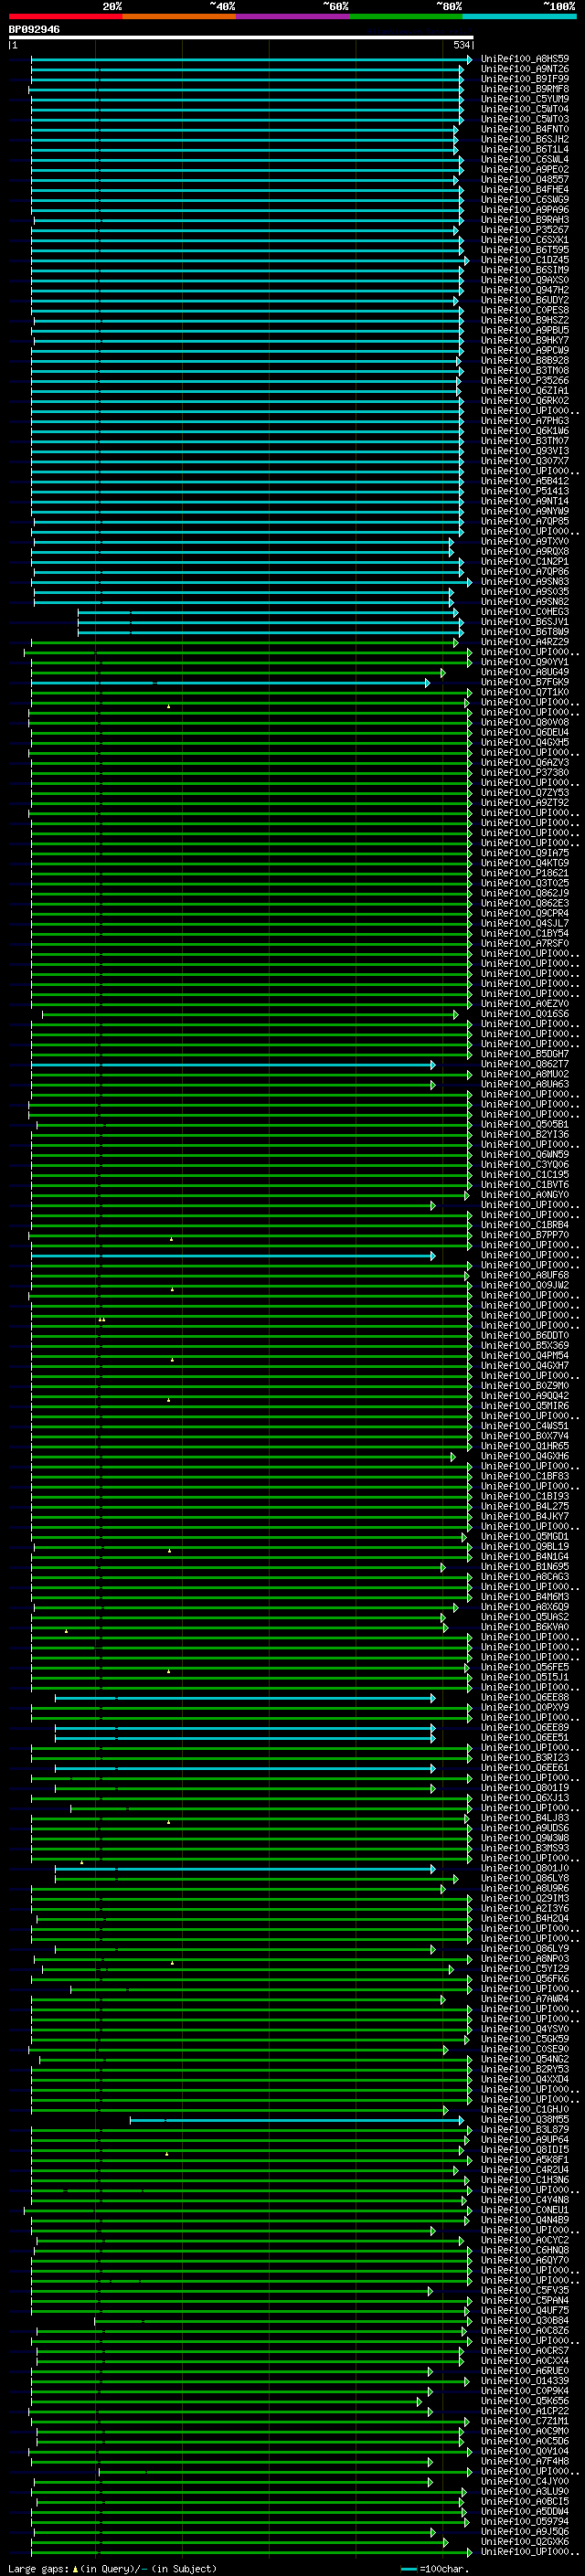Select label UniRef100_Q6EE88

[525, 1698]
